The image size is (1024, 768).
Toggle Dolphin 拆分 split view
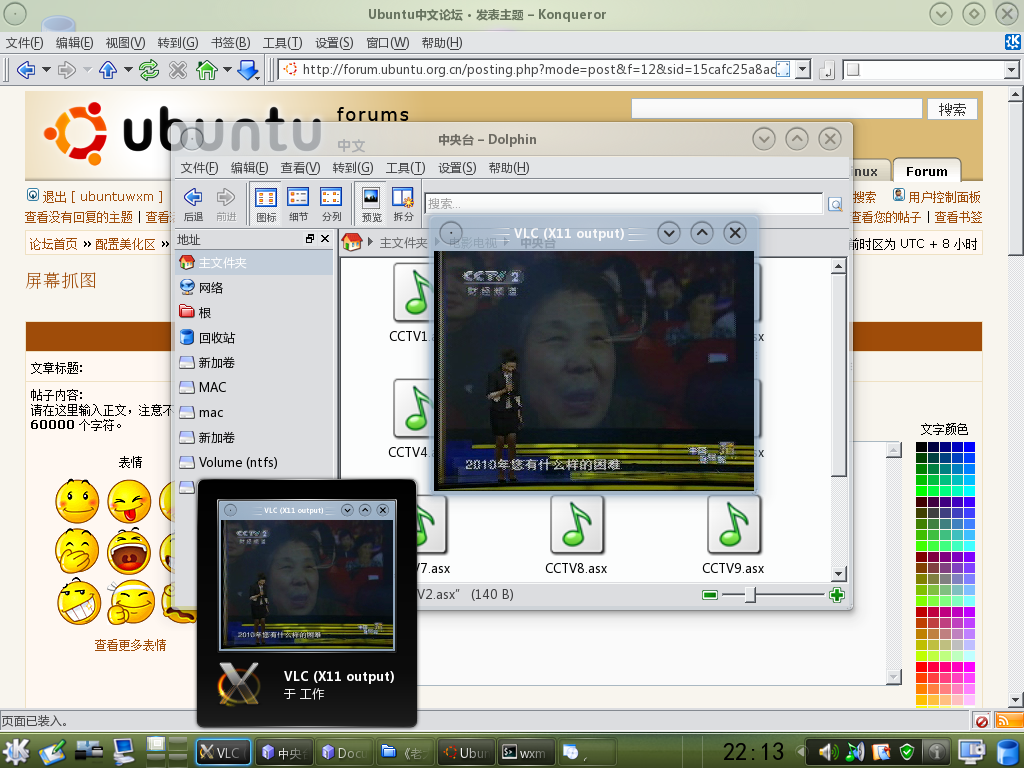tap(403, 204)
